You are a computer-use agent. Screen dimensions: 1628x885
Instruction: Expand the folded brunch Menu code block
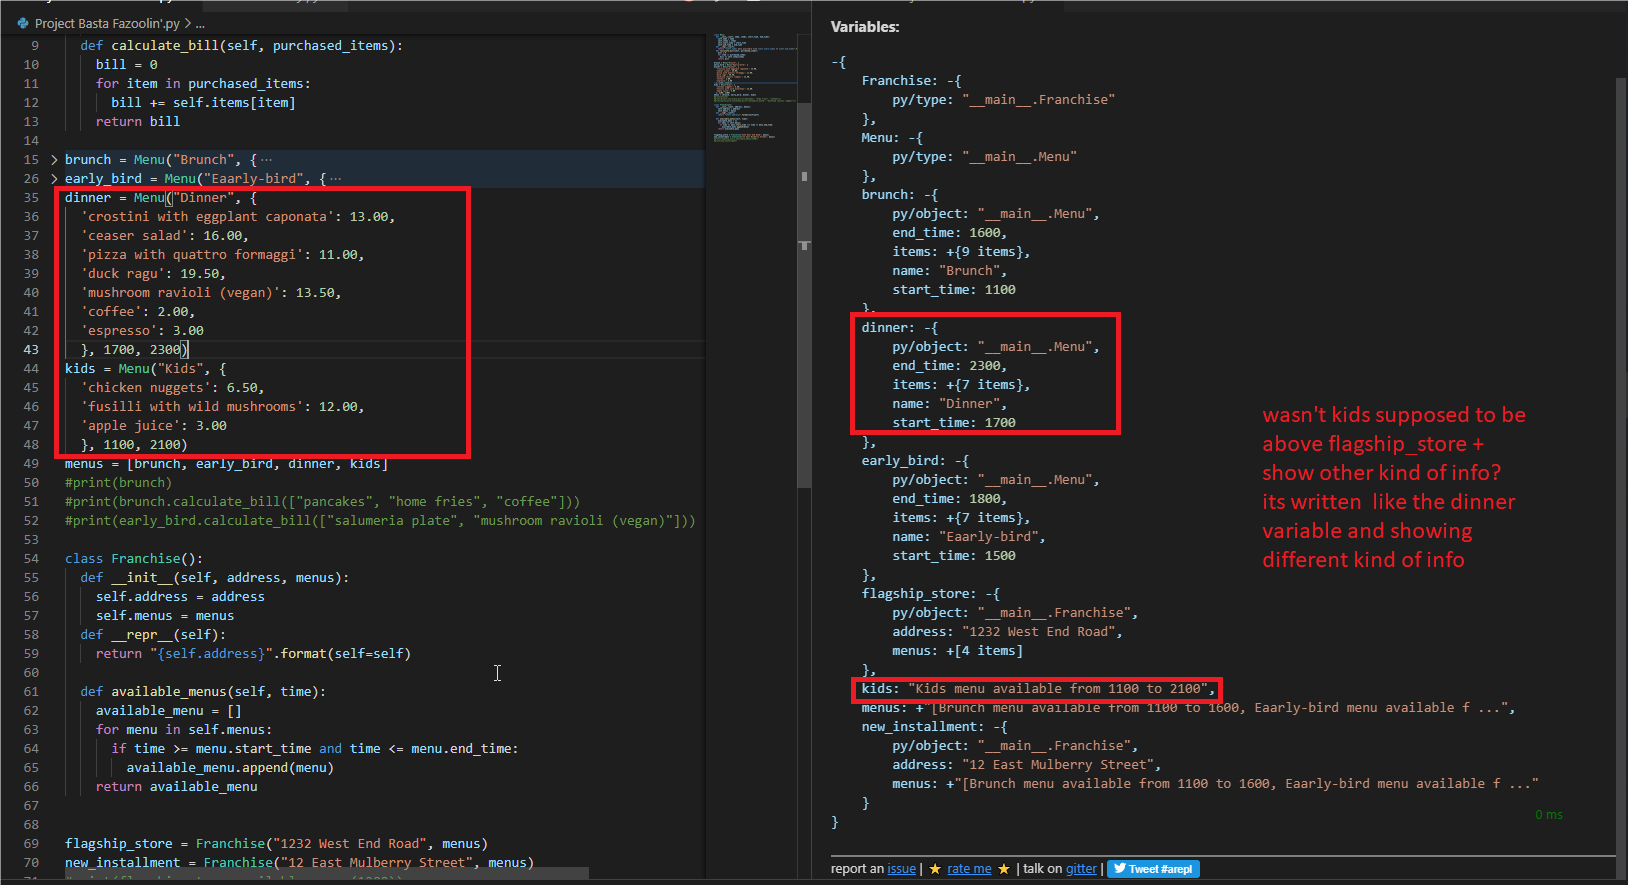[x=54, y=160]
